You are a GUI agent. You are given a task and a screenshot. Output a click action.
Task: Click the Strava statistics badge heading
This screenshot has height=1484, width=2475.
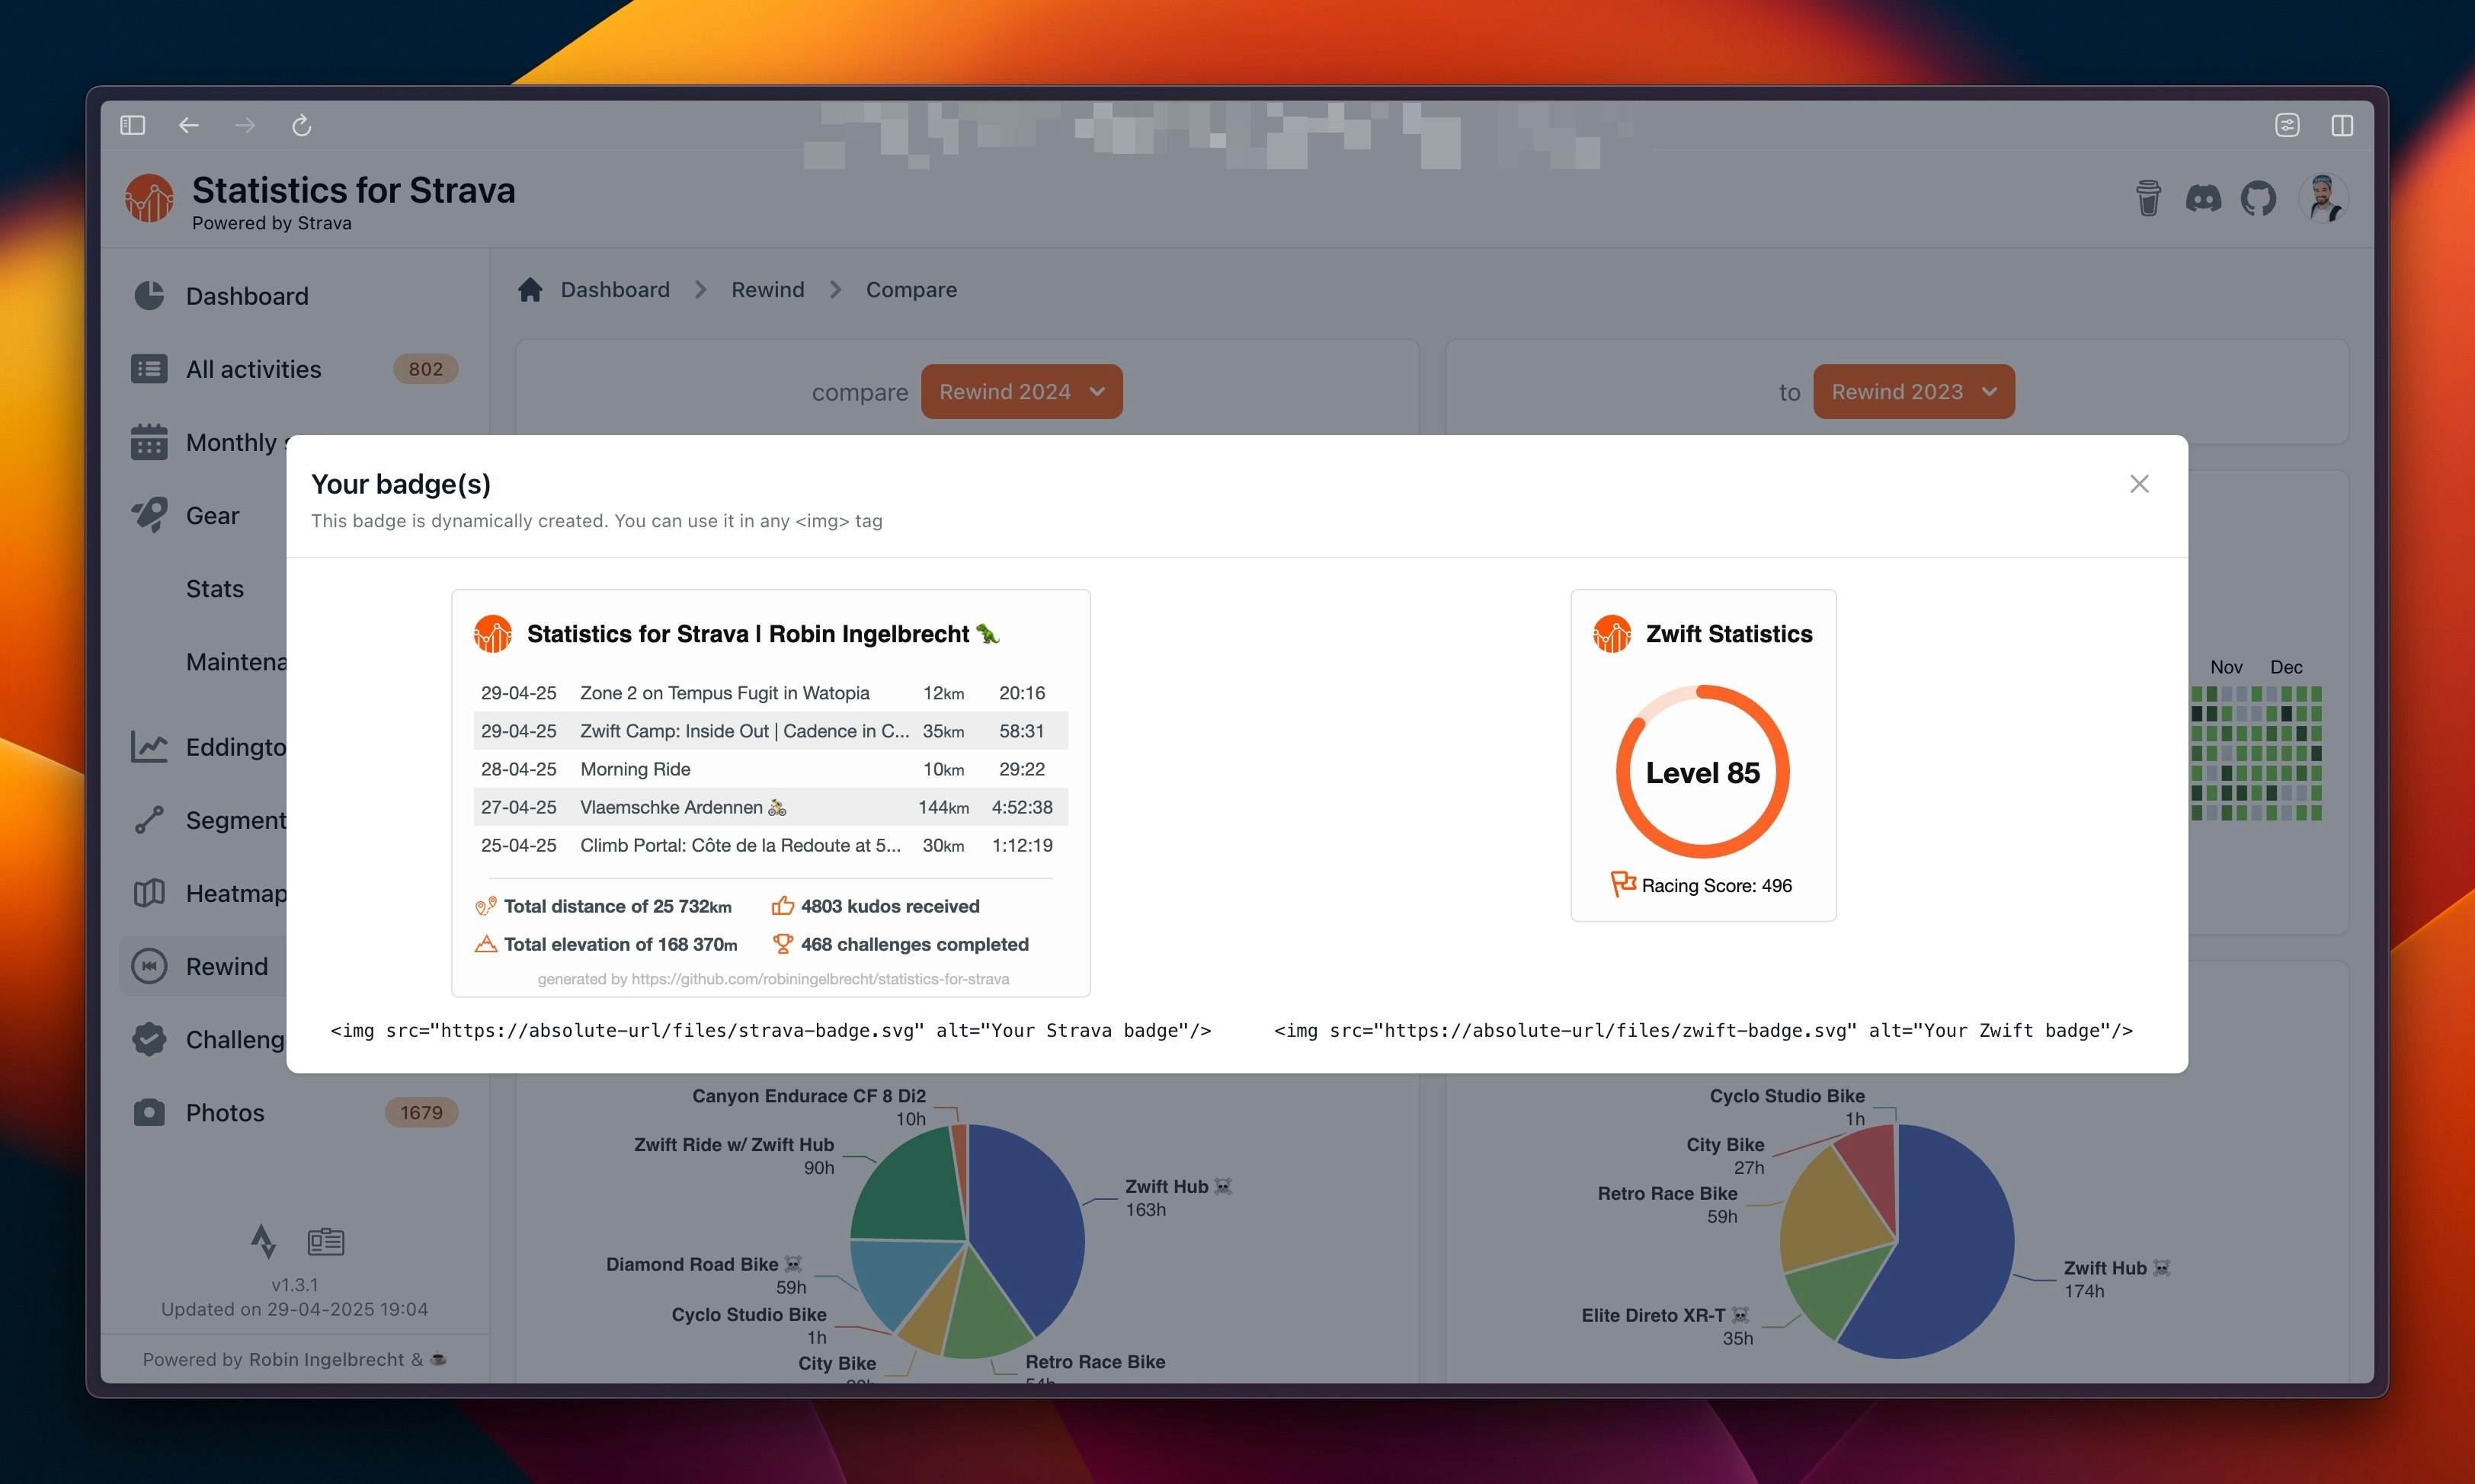[763, 634]
